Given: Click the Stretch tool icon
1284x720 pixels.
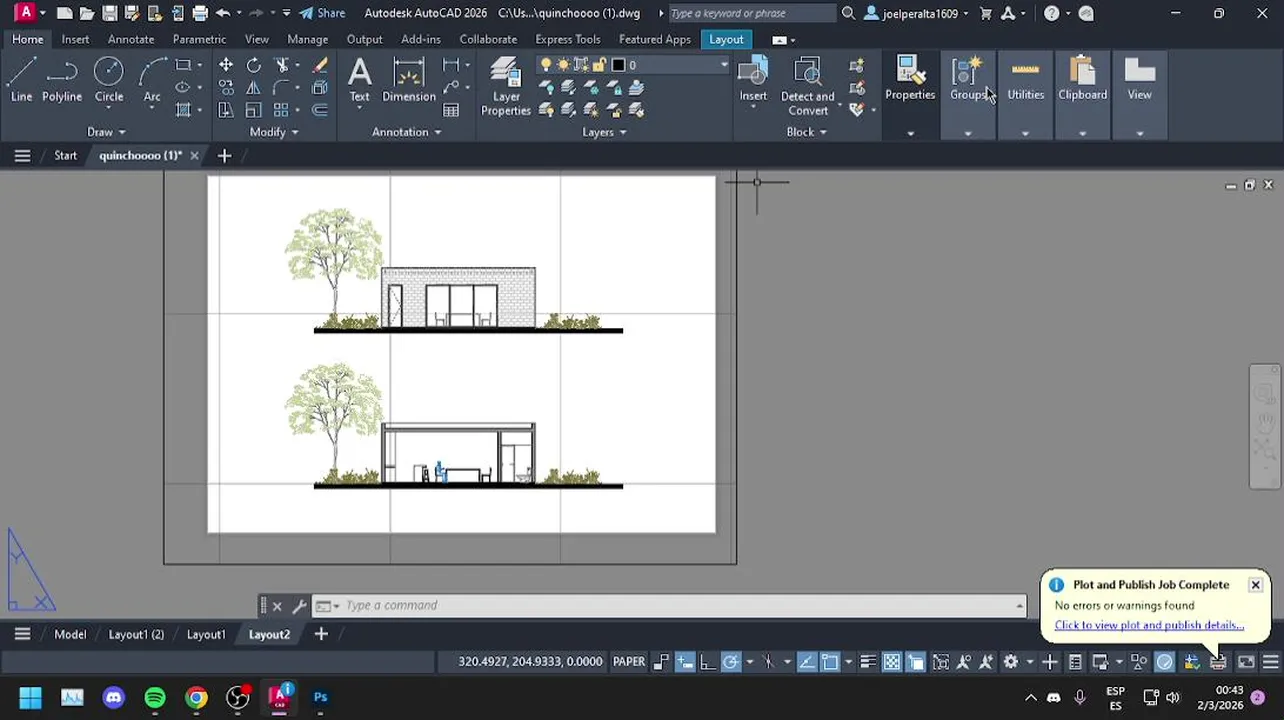Looking at the screenshot, I should [226, 110].
